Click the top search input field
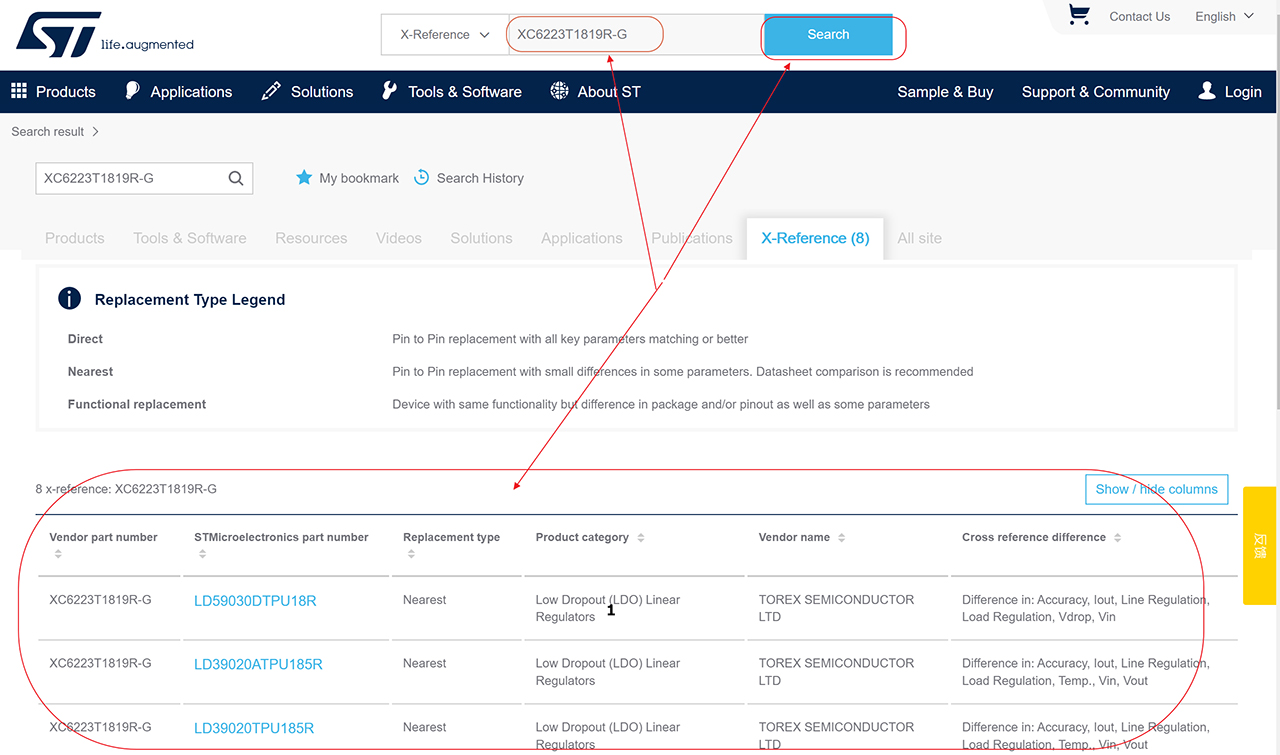The width and height of the screenshot is (1280, 755). [635, 34]
